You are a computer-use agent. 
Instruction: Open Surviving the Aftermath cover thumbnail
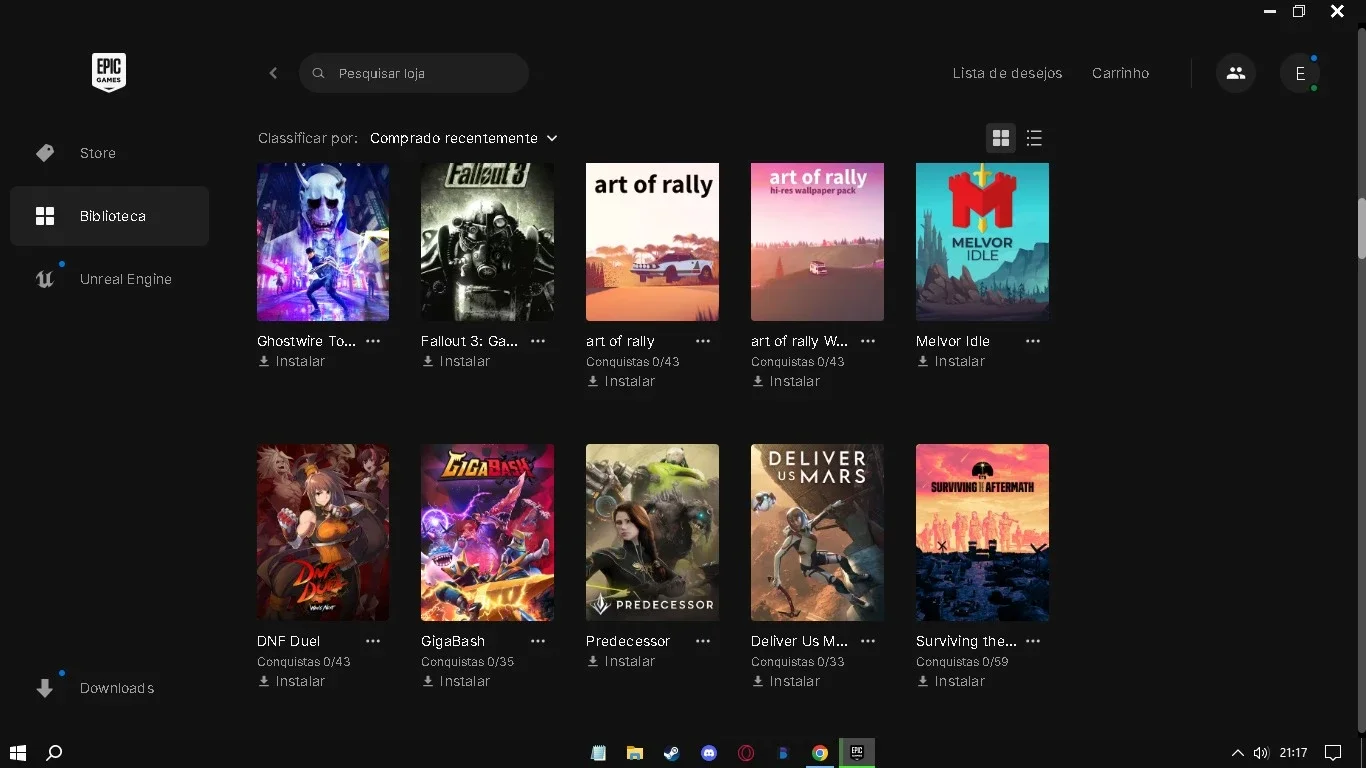coord(982,532)
